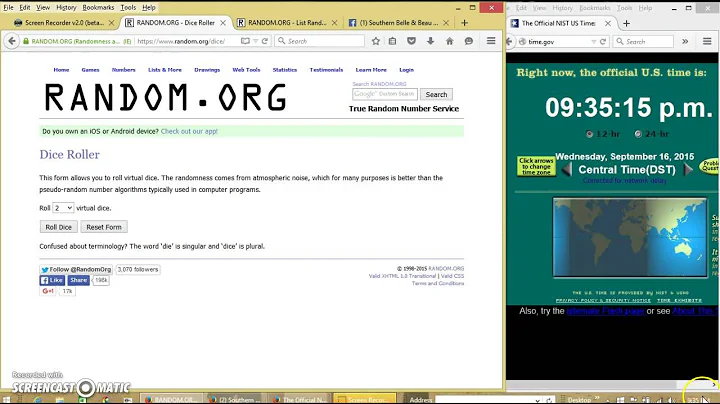Show bookmarks list icon in left Firefox toolbar
The image size is (720, 404).
[x=392, y=41]
